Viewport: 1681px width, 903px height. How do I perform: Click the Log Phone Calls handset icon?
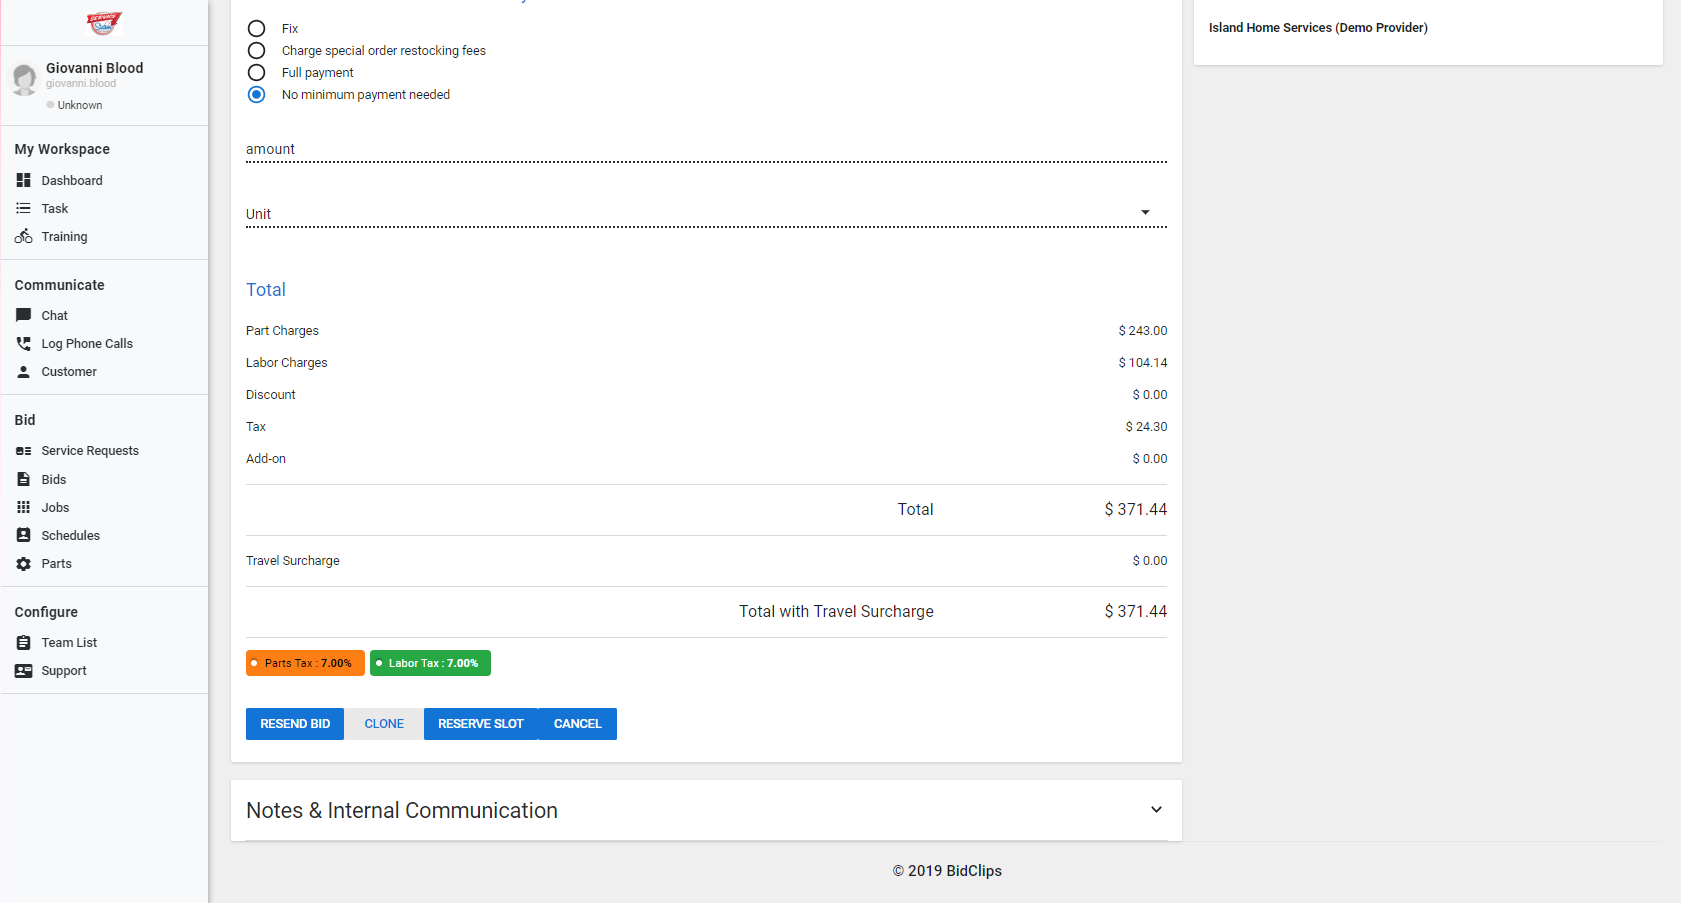click(x=23, y=343)
